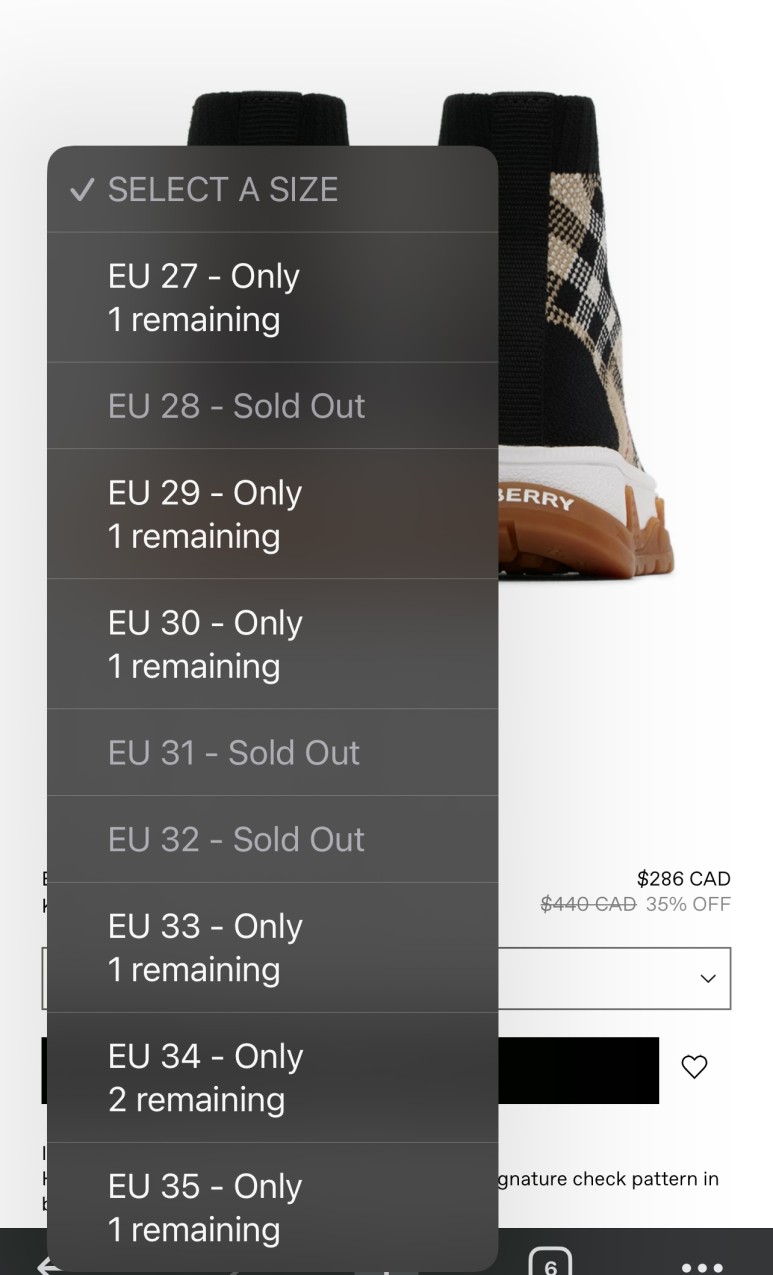Image resolution: width=773 pixels, height=1275 pixels.
Task: Click the size dropdown chevron arrow
Action: pyautogui.click(x=708, y=978)
